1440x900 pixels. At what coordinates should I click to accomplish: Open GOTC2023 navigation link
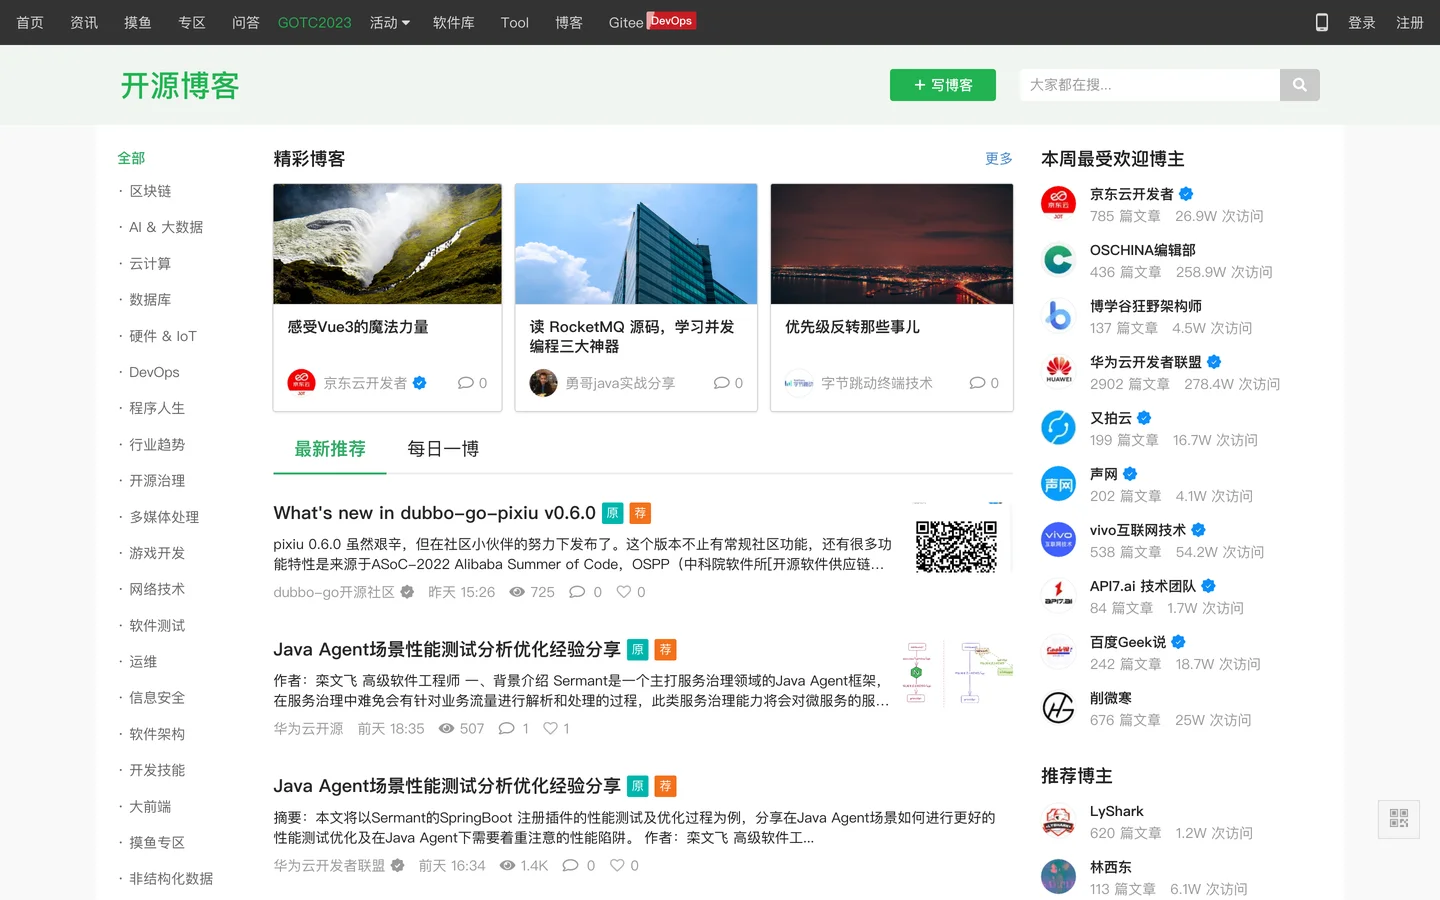pyautogui.click(x=315, y=22)
